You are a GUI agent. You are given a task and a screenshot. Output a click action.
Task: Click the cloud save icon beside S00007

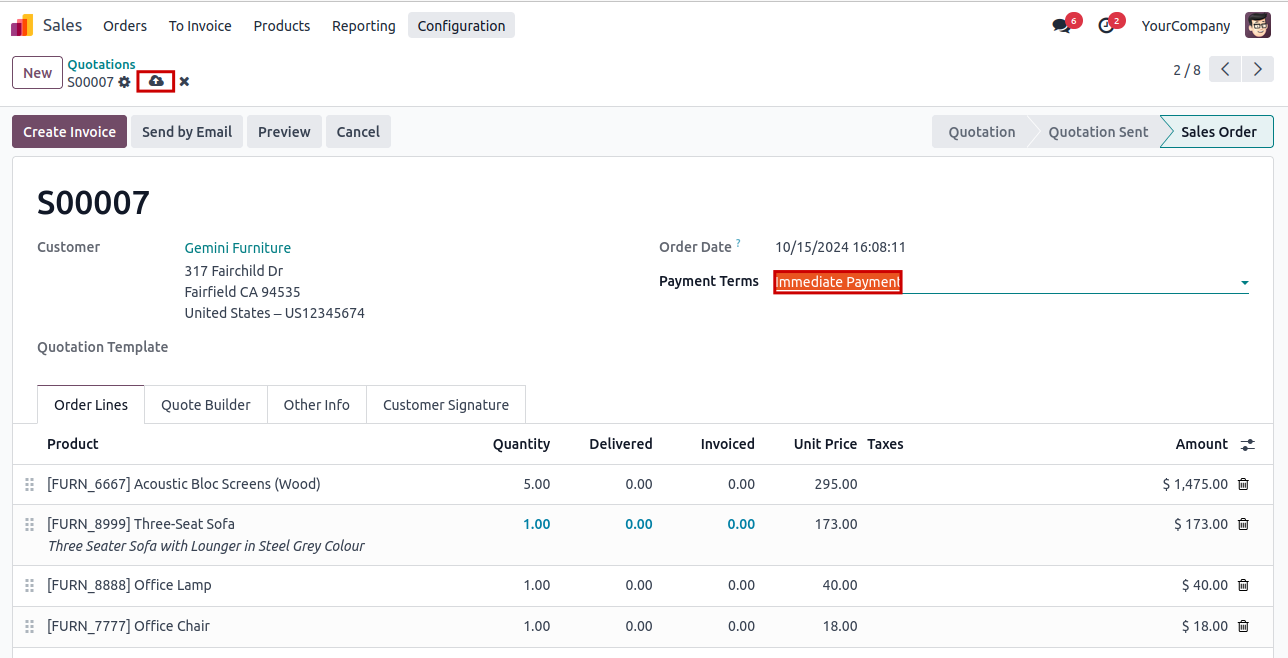(156, 81)
